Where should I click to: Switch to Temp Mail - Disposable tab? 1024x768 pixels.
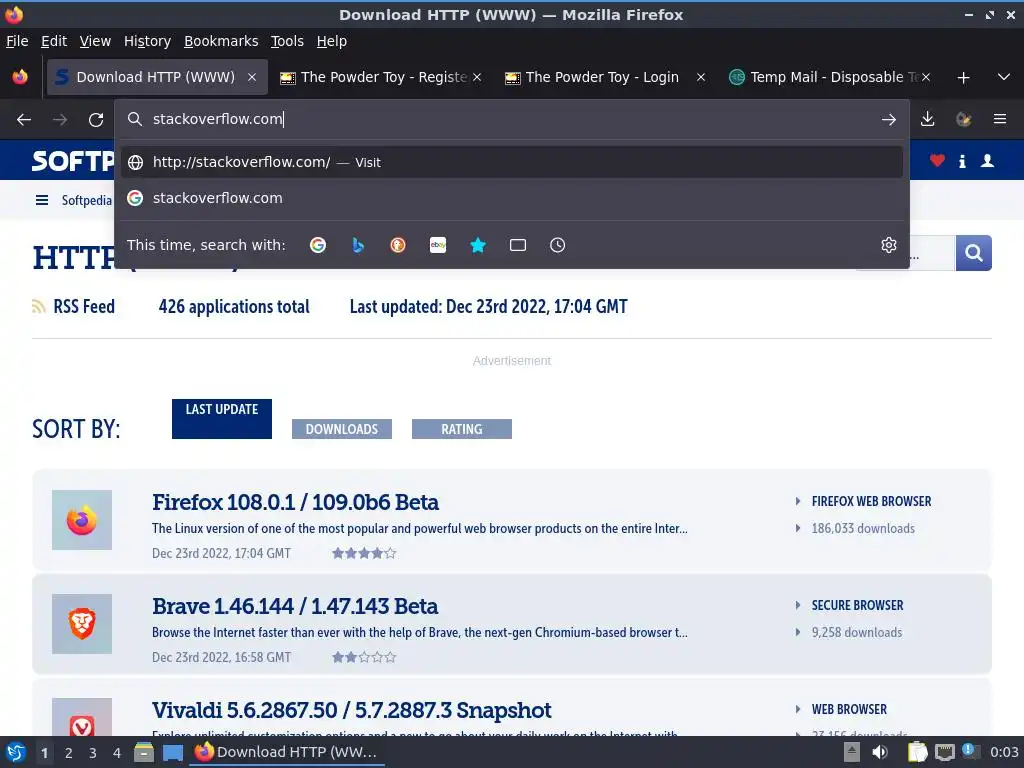click(829, 77)
